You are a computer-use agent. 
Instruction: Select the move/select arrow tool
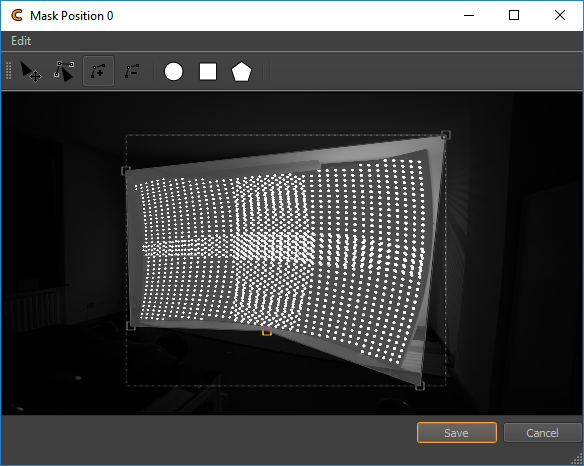click(x=31, y=71)
